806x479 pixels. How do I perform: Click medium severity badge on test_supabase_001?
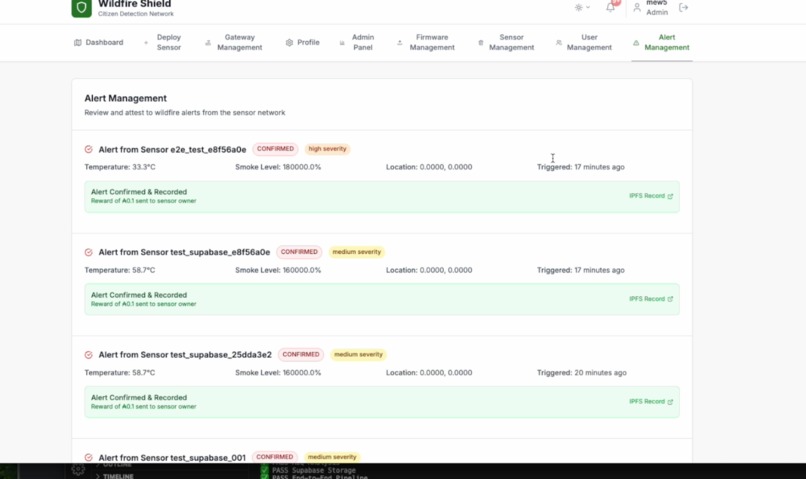[x=332, y=457]
